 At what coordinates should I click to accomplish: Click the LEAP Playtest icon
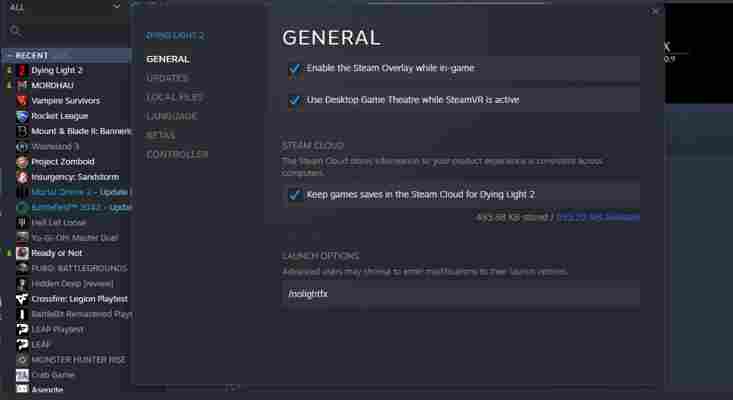tap(22, 329)
